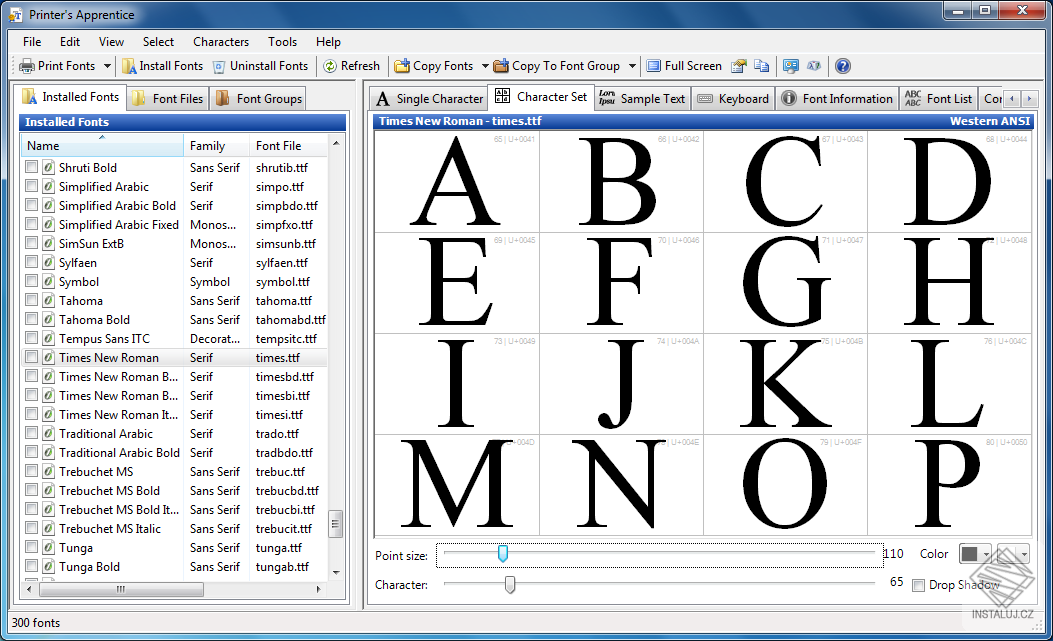Select the Character Set tab
The width and height of the screenshot is (1053, 641).
[x=541, y=97]
